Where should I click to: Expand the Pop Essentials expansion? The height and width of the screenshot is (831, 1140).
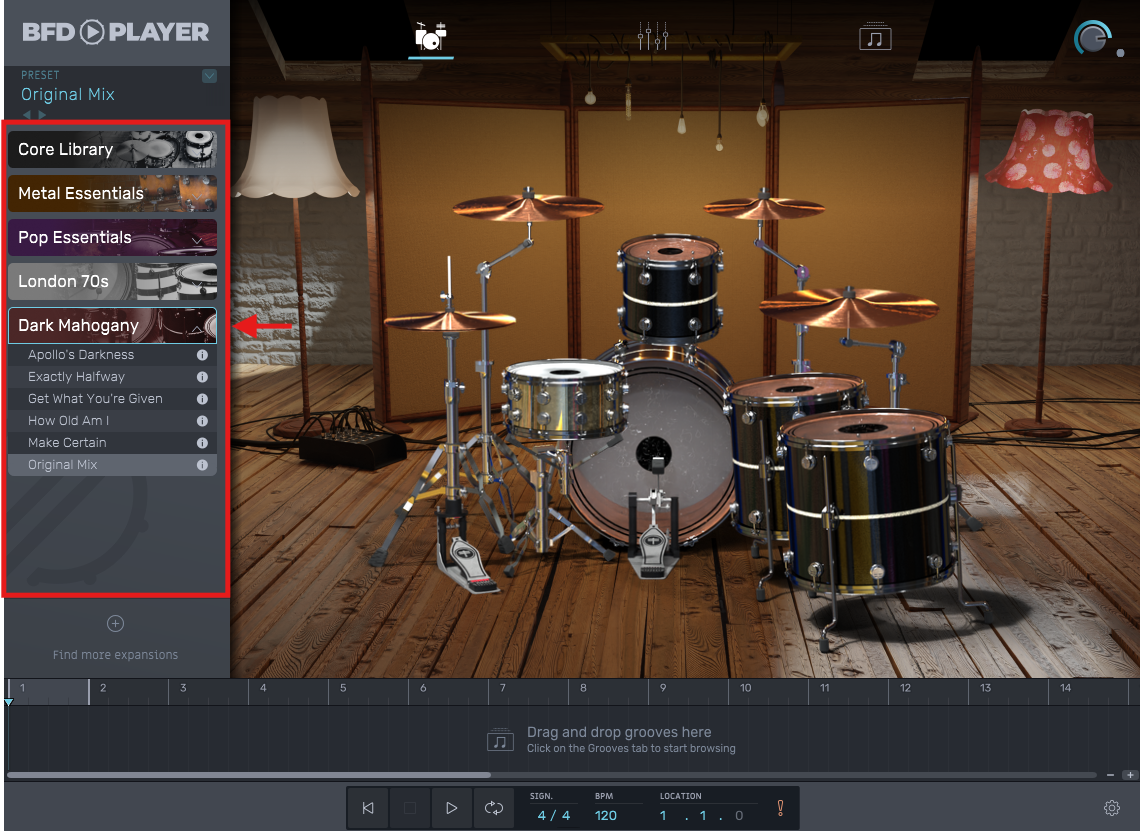113,238
